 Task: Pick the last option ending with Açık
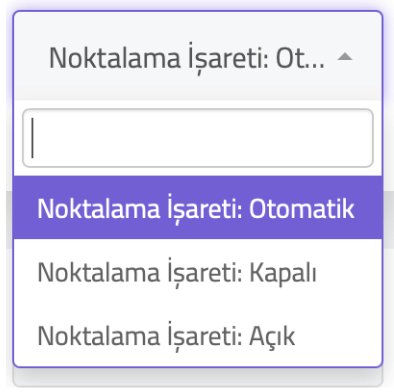coord(198,335)
